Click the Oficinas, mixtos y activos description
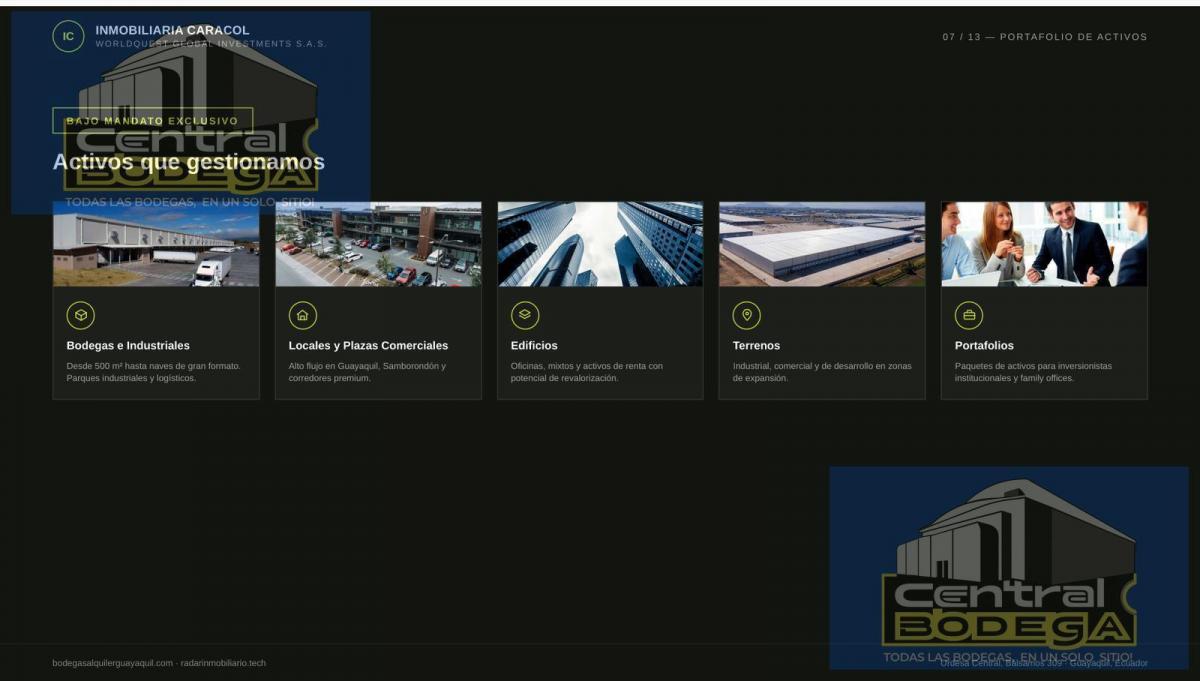1200x681 pixels. tap(587, 372)
